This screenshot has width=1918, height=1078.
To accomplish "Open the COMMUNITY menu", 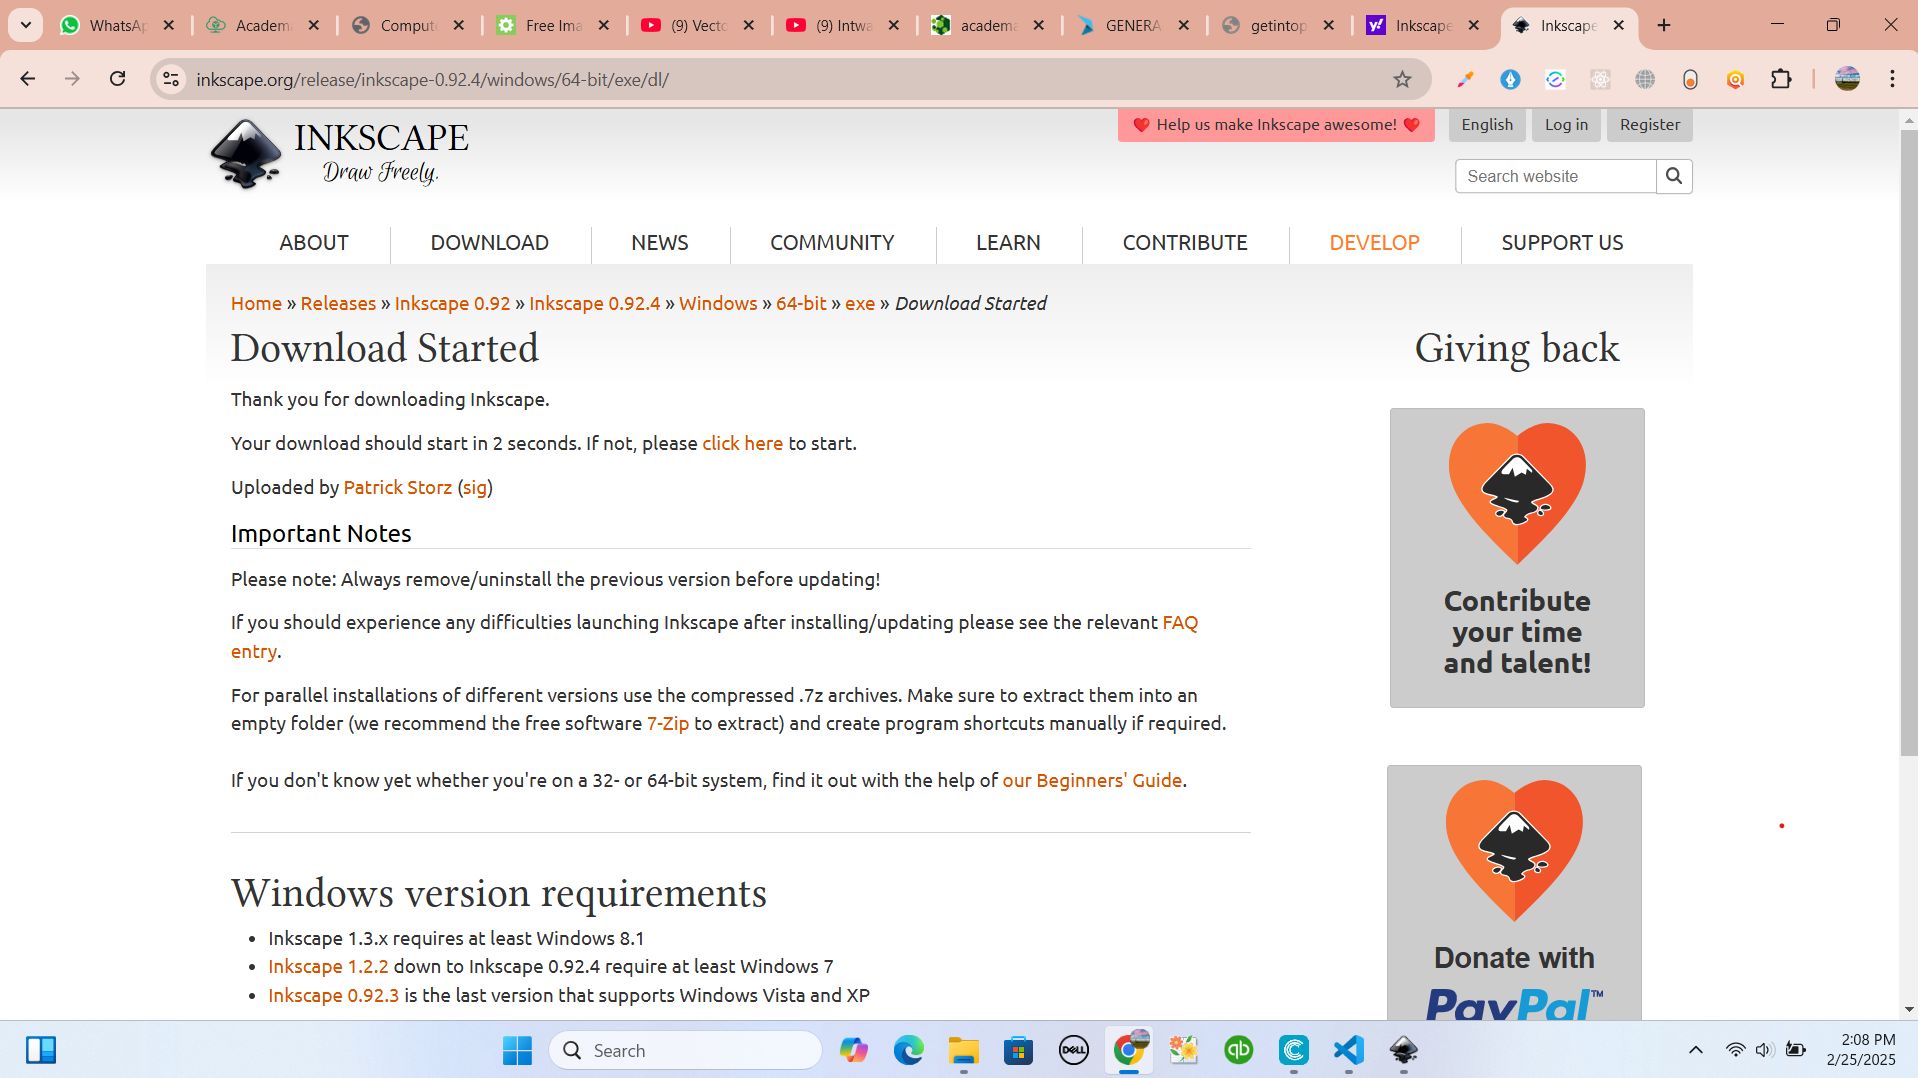I will tap(832, 243).
